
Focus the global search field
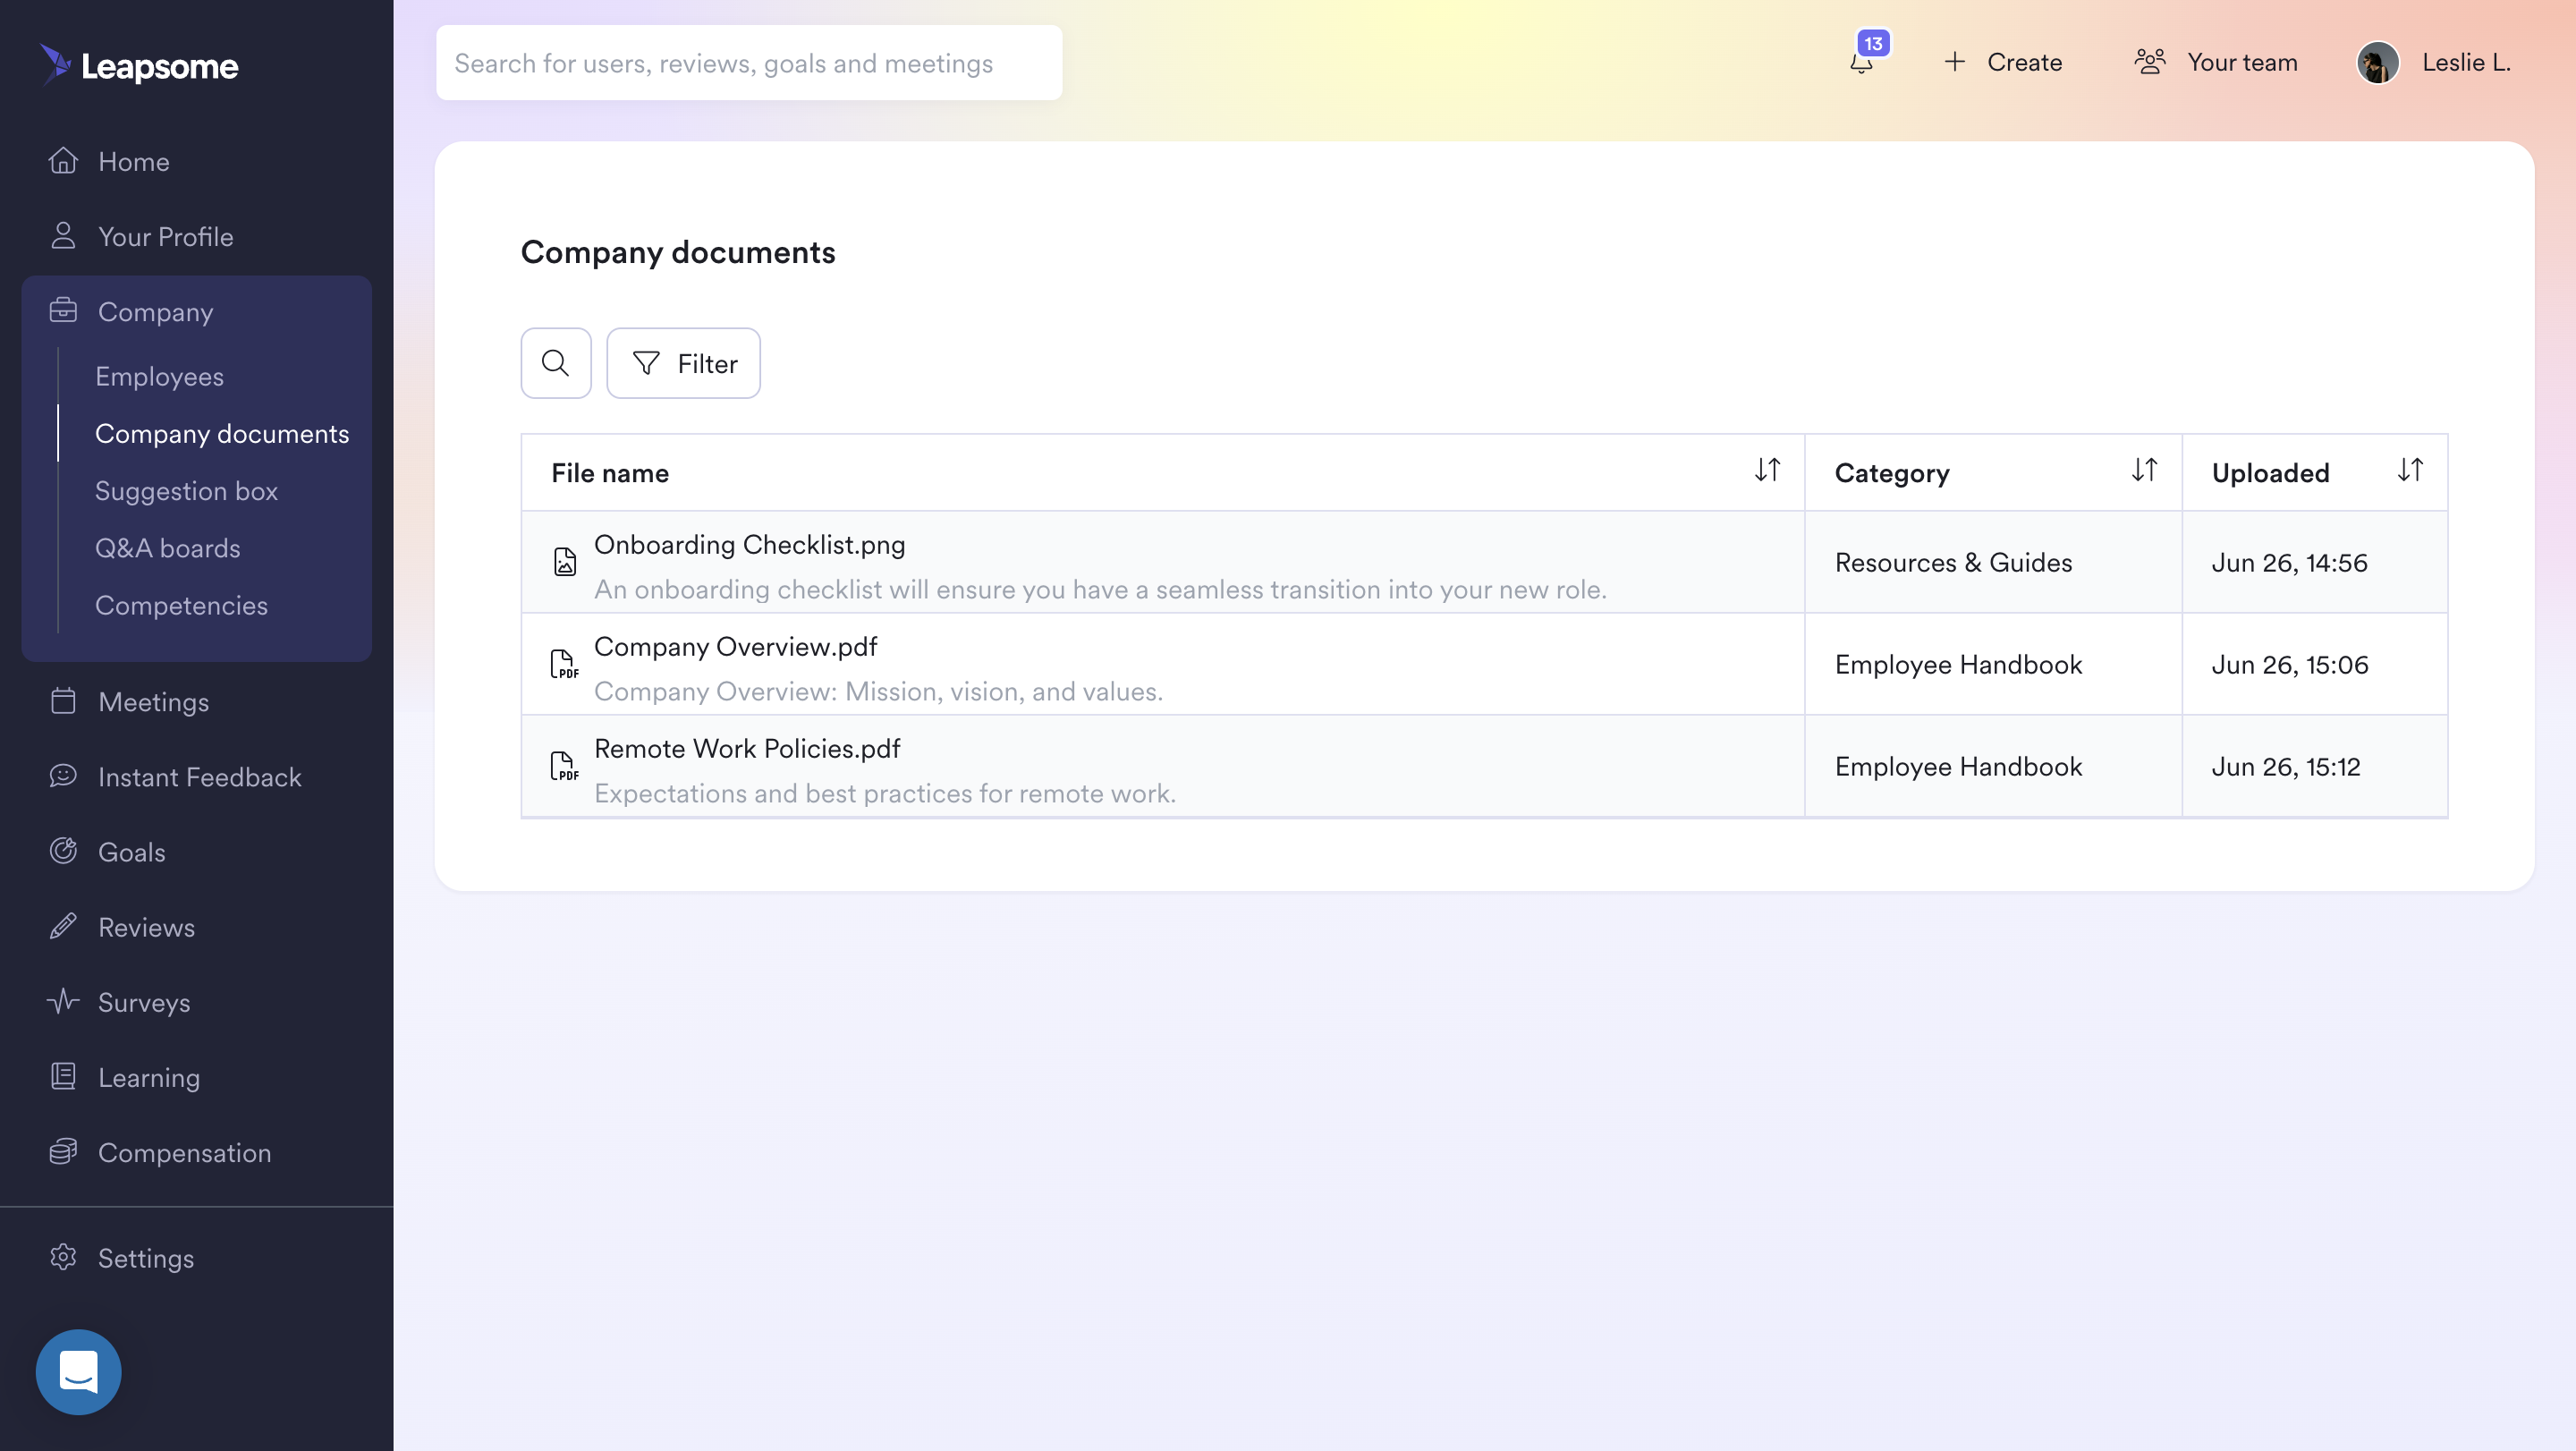pos(749,62)
